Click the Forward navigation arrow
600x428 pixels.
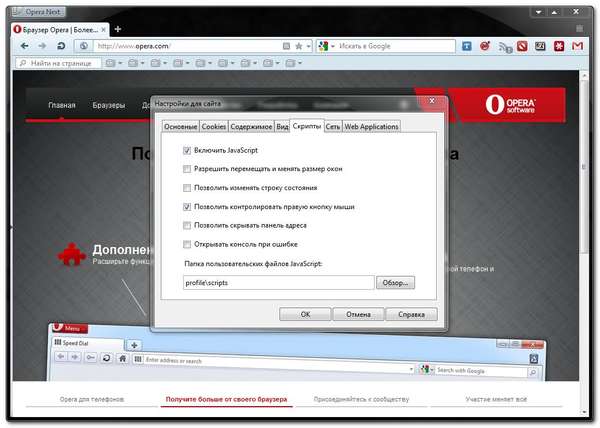(x=41, y=46)
